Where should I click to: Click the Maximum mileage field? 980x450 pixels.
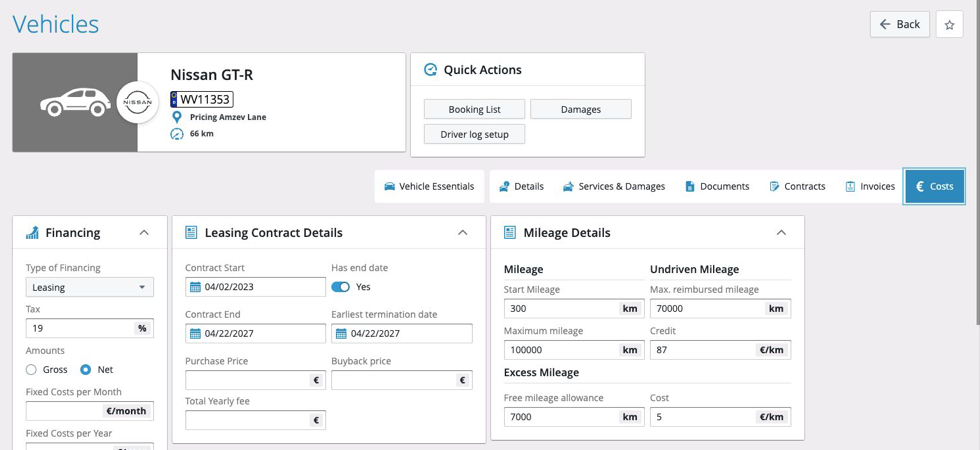(574, 349)
